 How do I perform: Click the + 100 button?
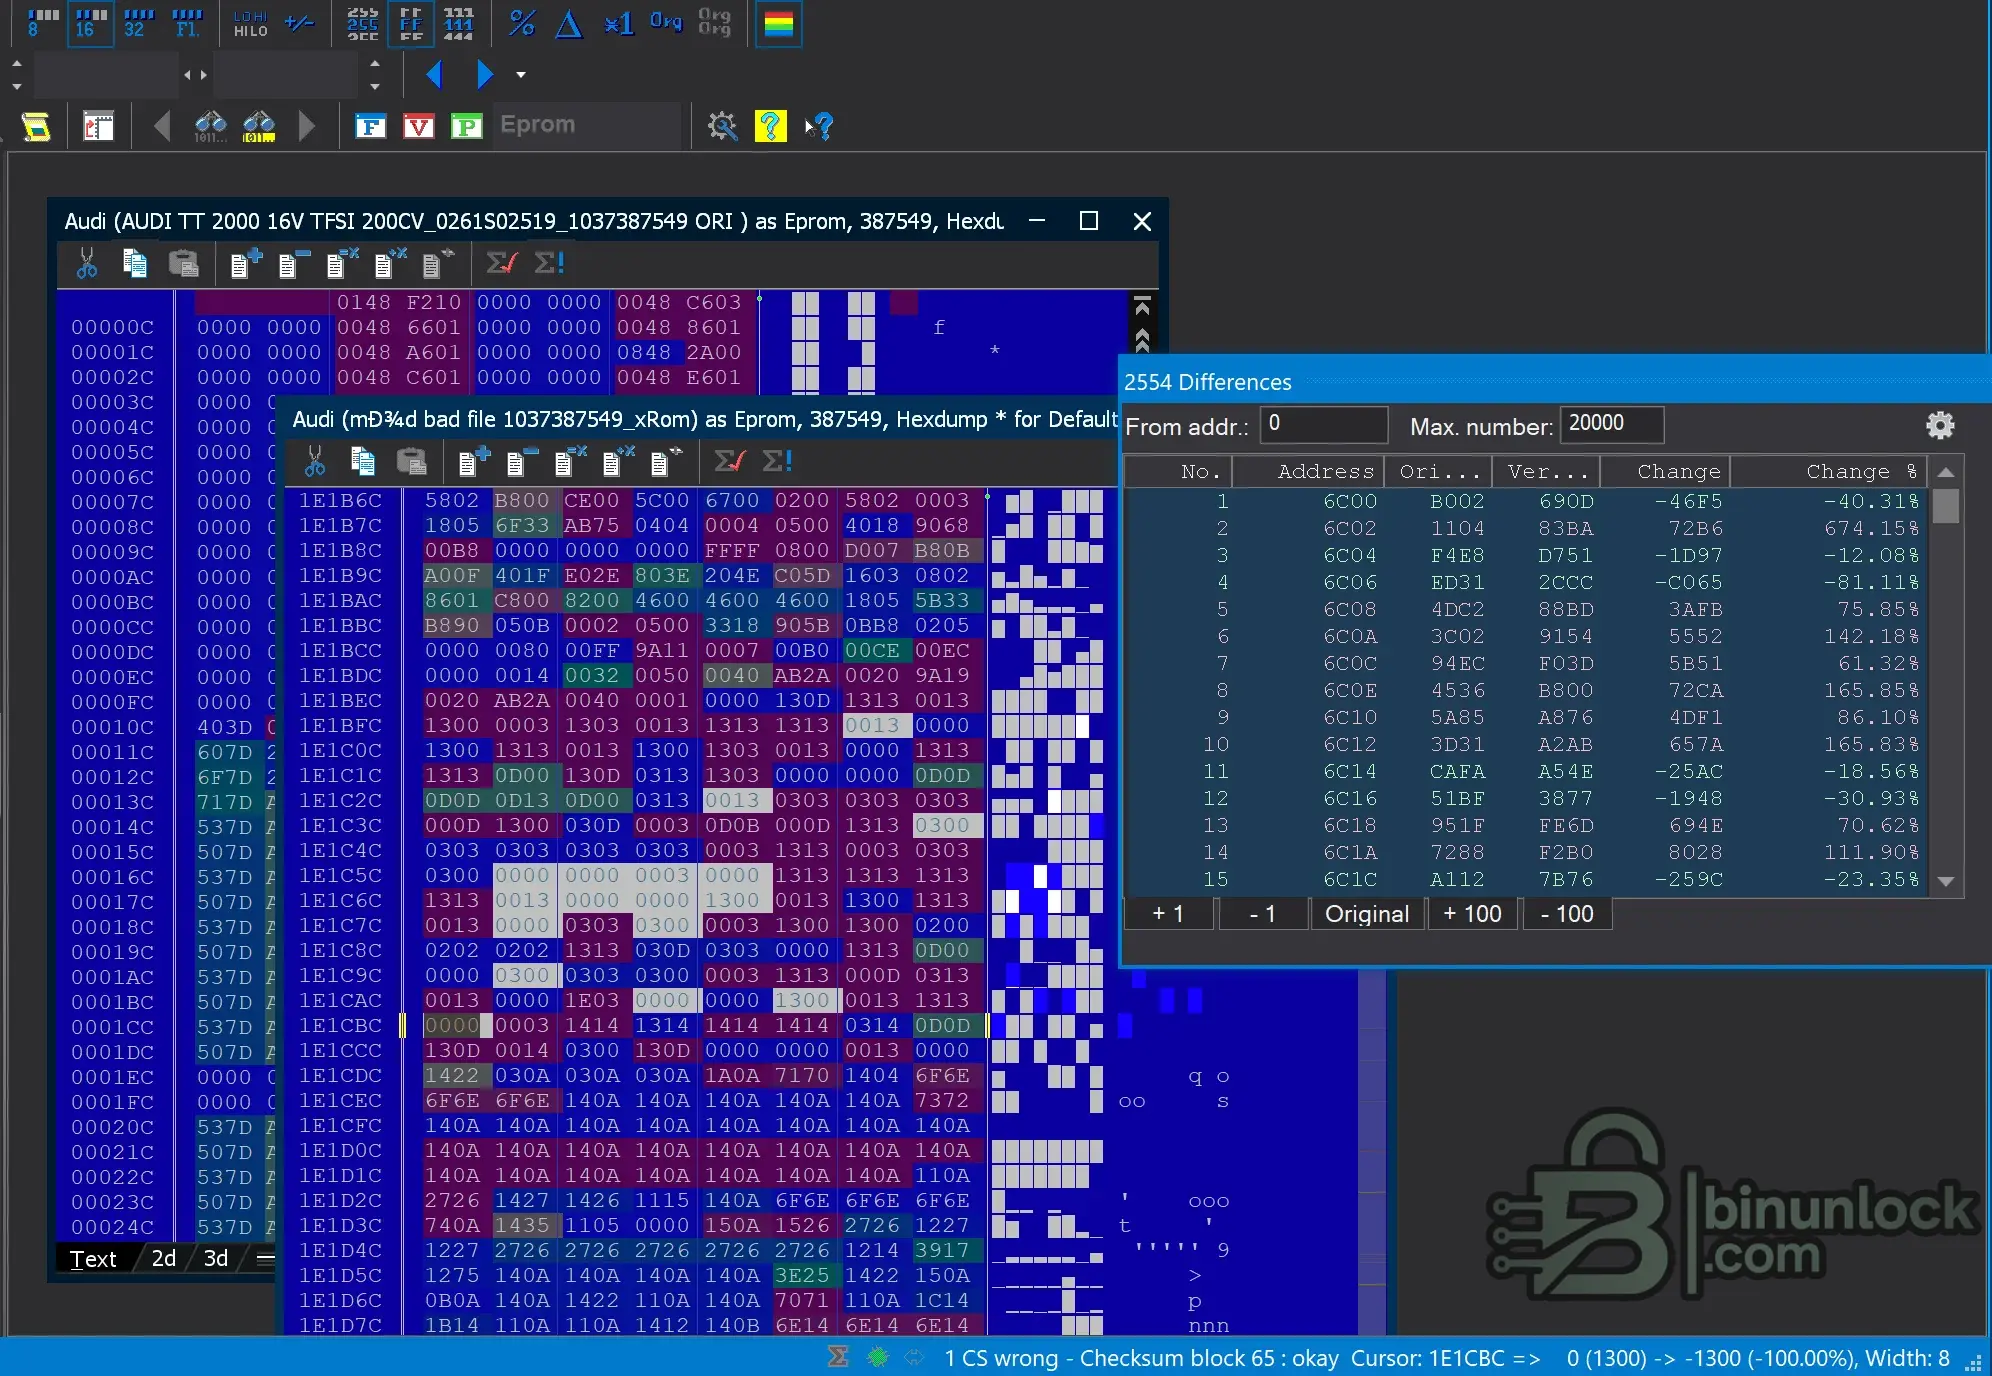[x=1472, y=914]
